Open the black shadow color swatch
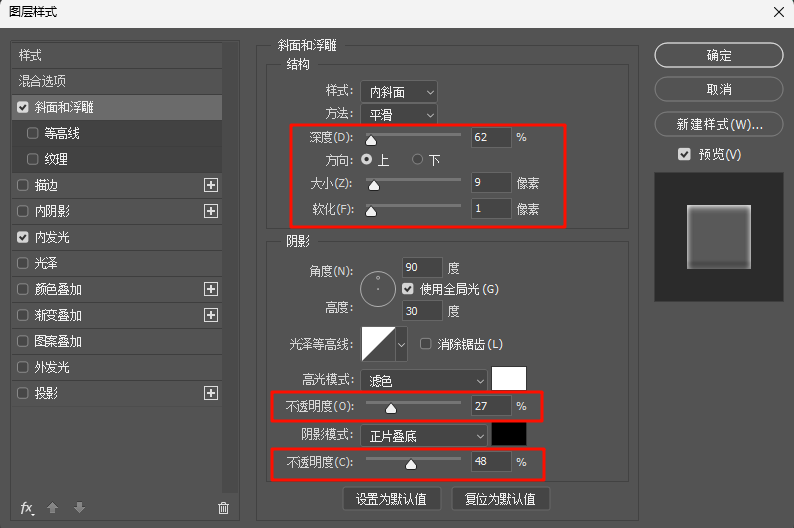The width and height of the screenshot is (794, 528). click(509, 434)
